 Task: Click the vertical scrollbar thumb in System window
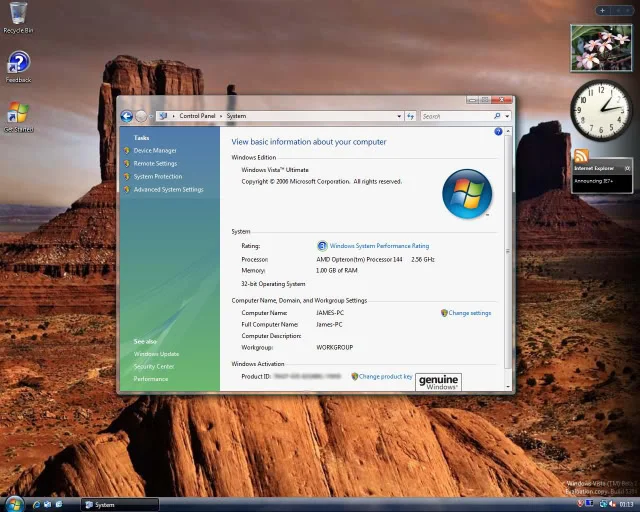(508, 252)
